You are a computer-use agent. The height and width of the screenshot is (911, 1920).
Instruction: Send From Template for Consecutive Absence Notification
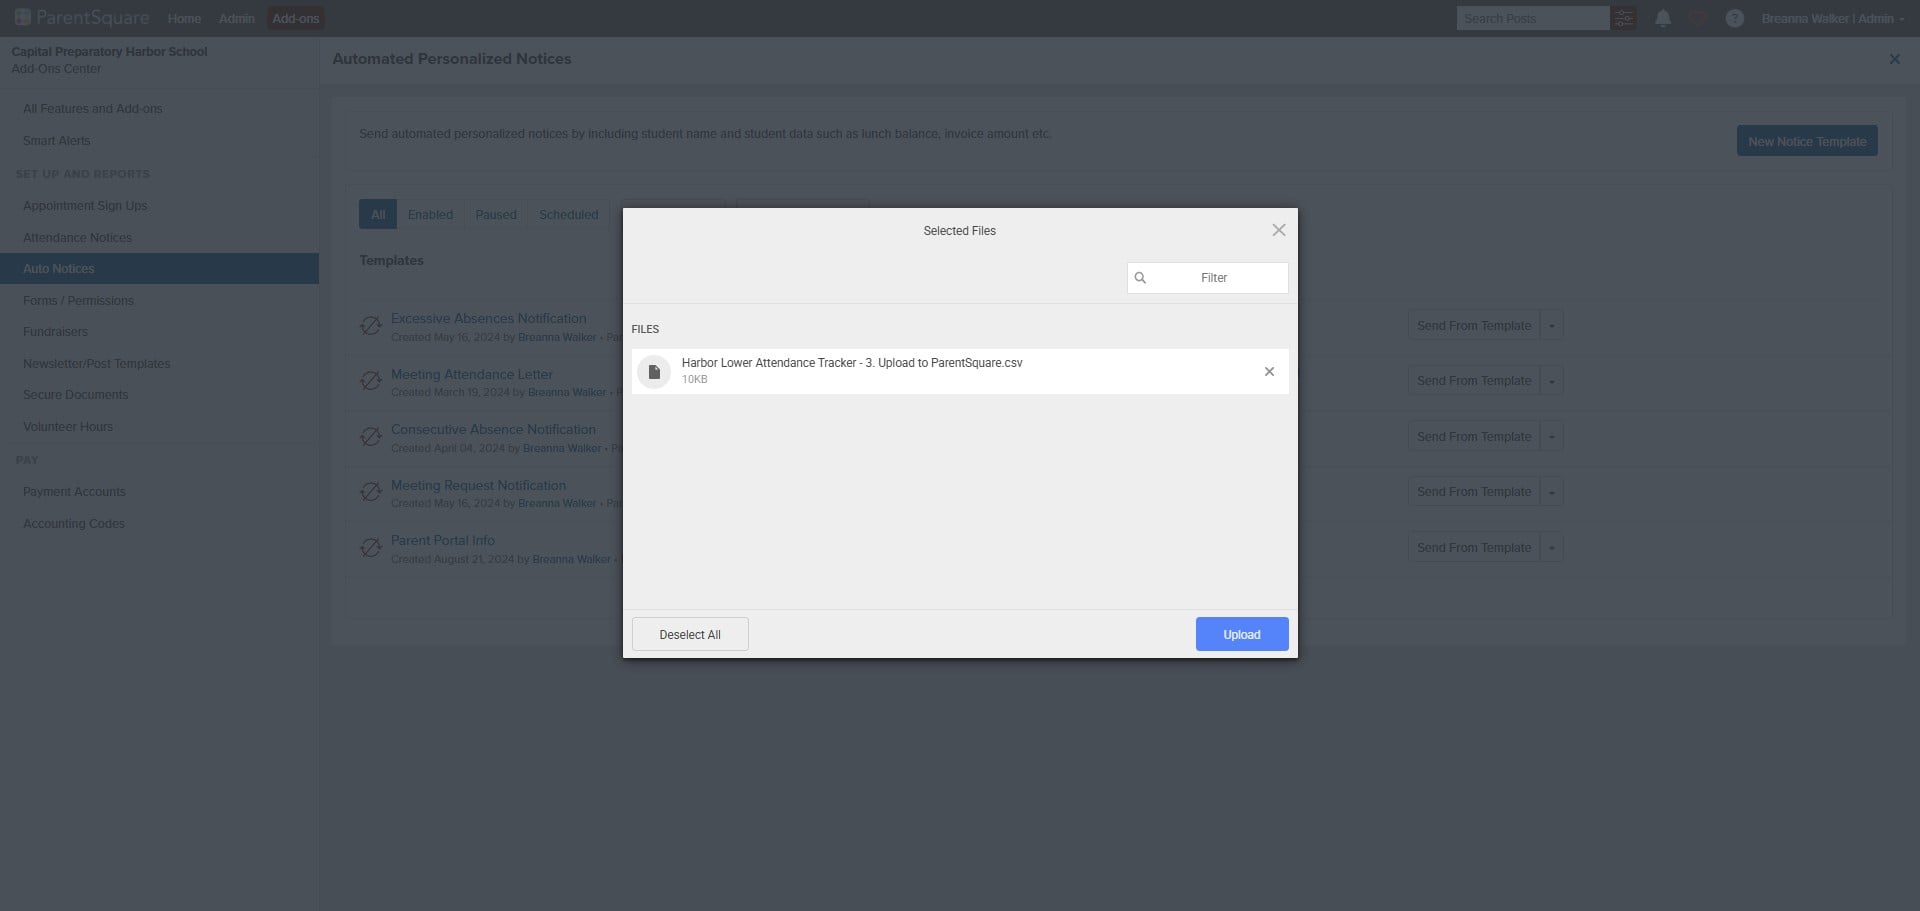tap(1473, 437)
